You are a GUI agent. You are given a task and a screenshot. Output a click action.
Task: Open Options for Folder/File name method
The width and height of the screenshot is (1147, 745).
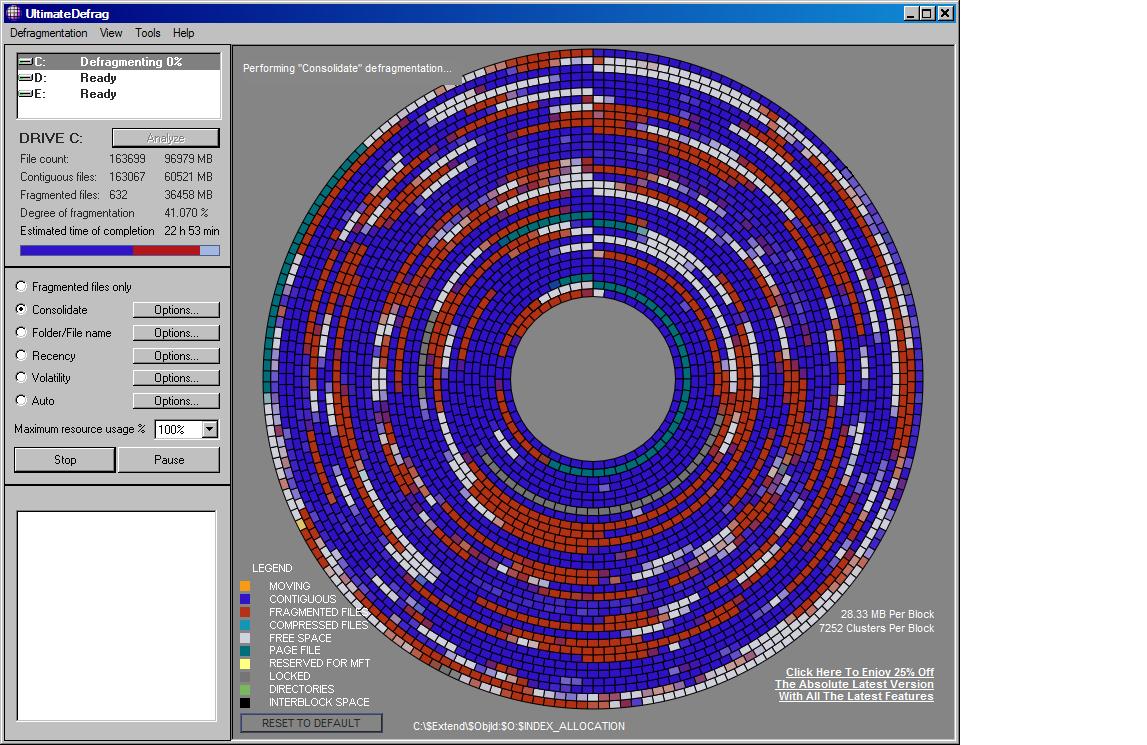click(x=176, y=333)
